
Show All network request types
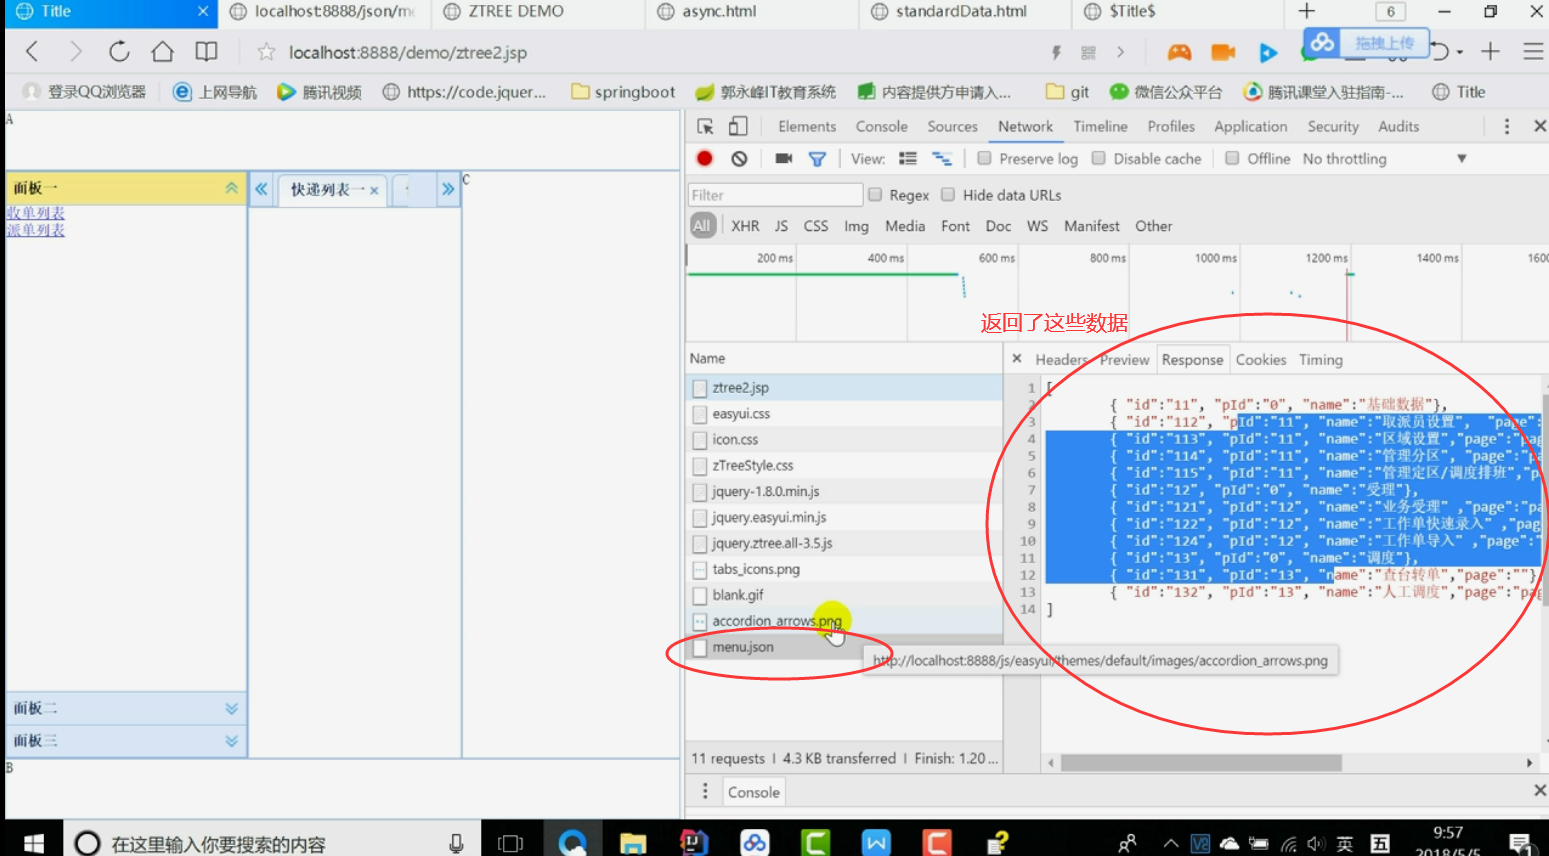pos(702,226)
